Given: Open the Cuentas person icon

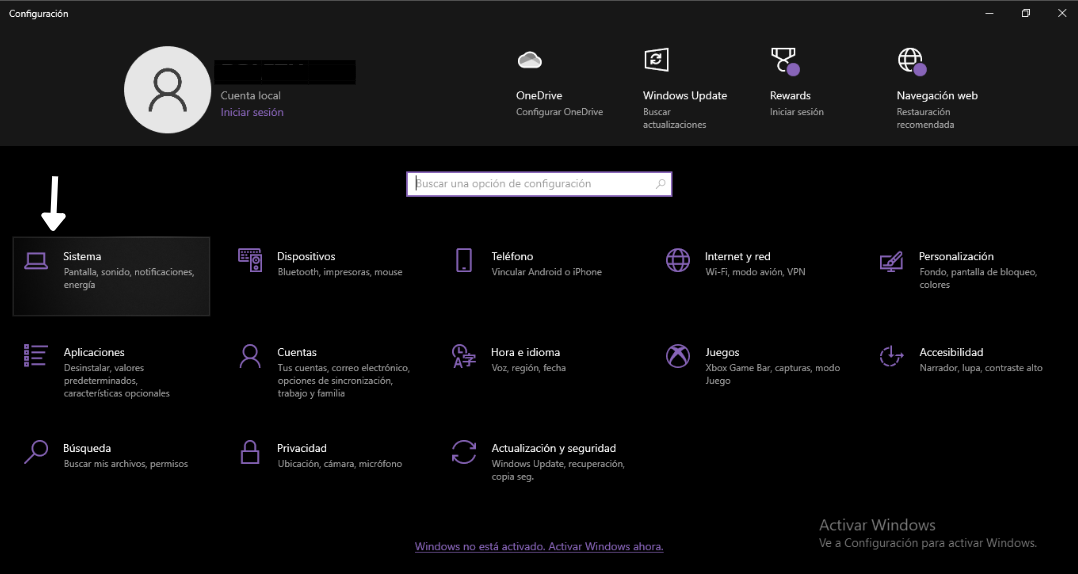Looking at the screenshot, I should pyautogui.click(x=250, y=356).
